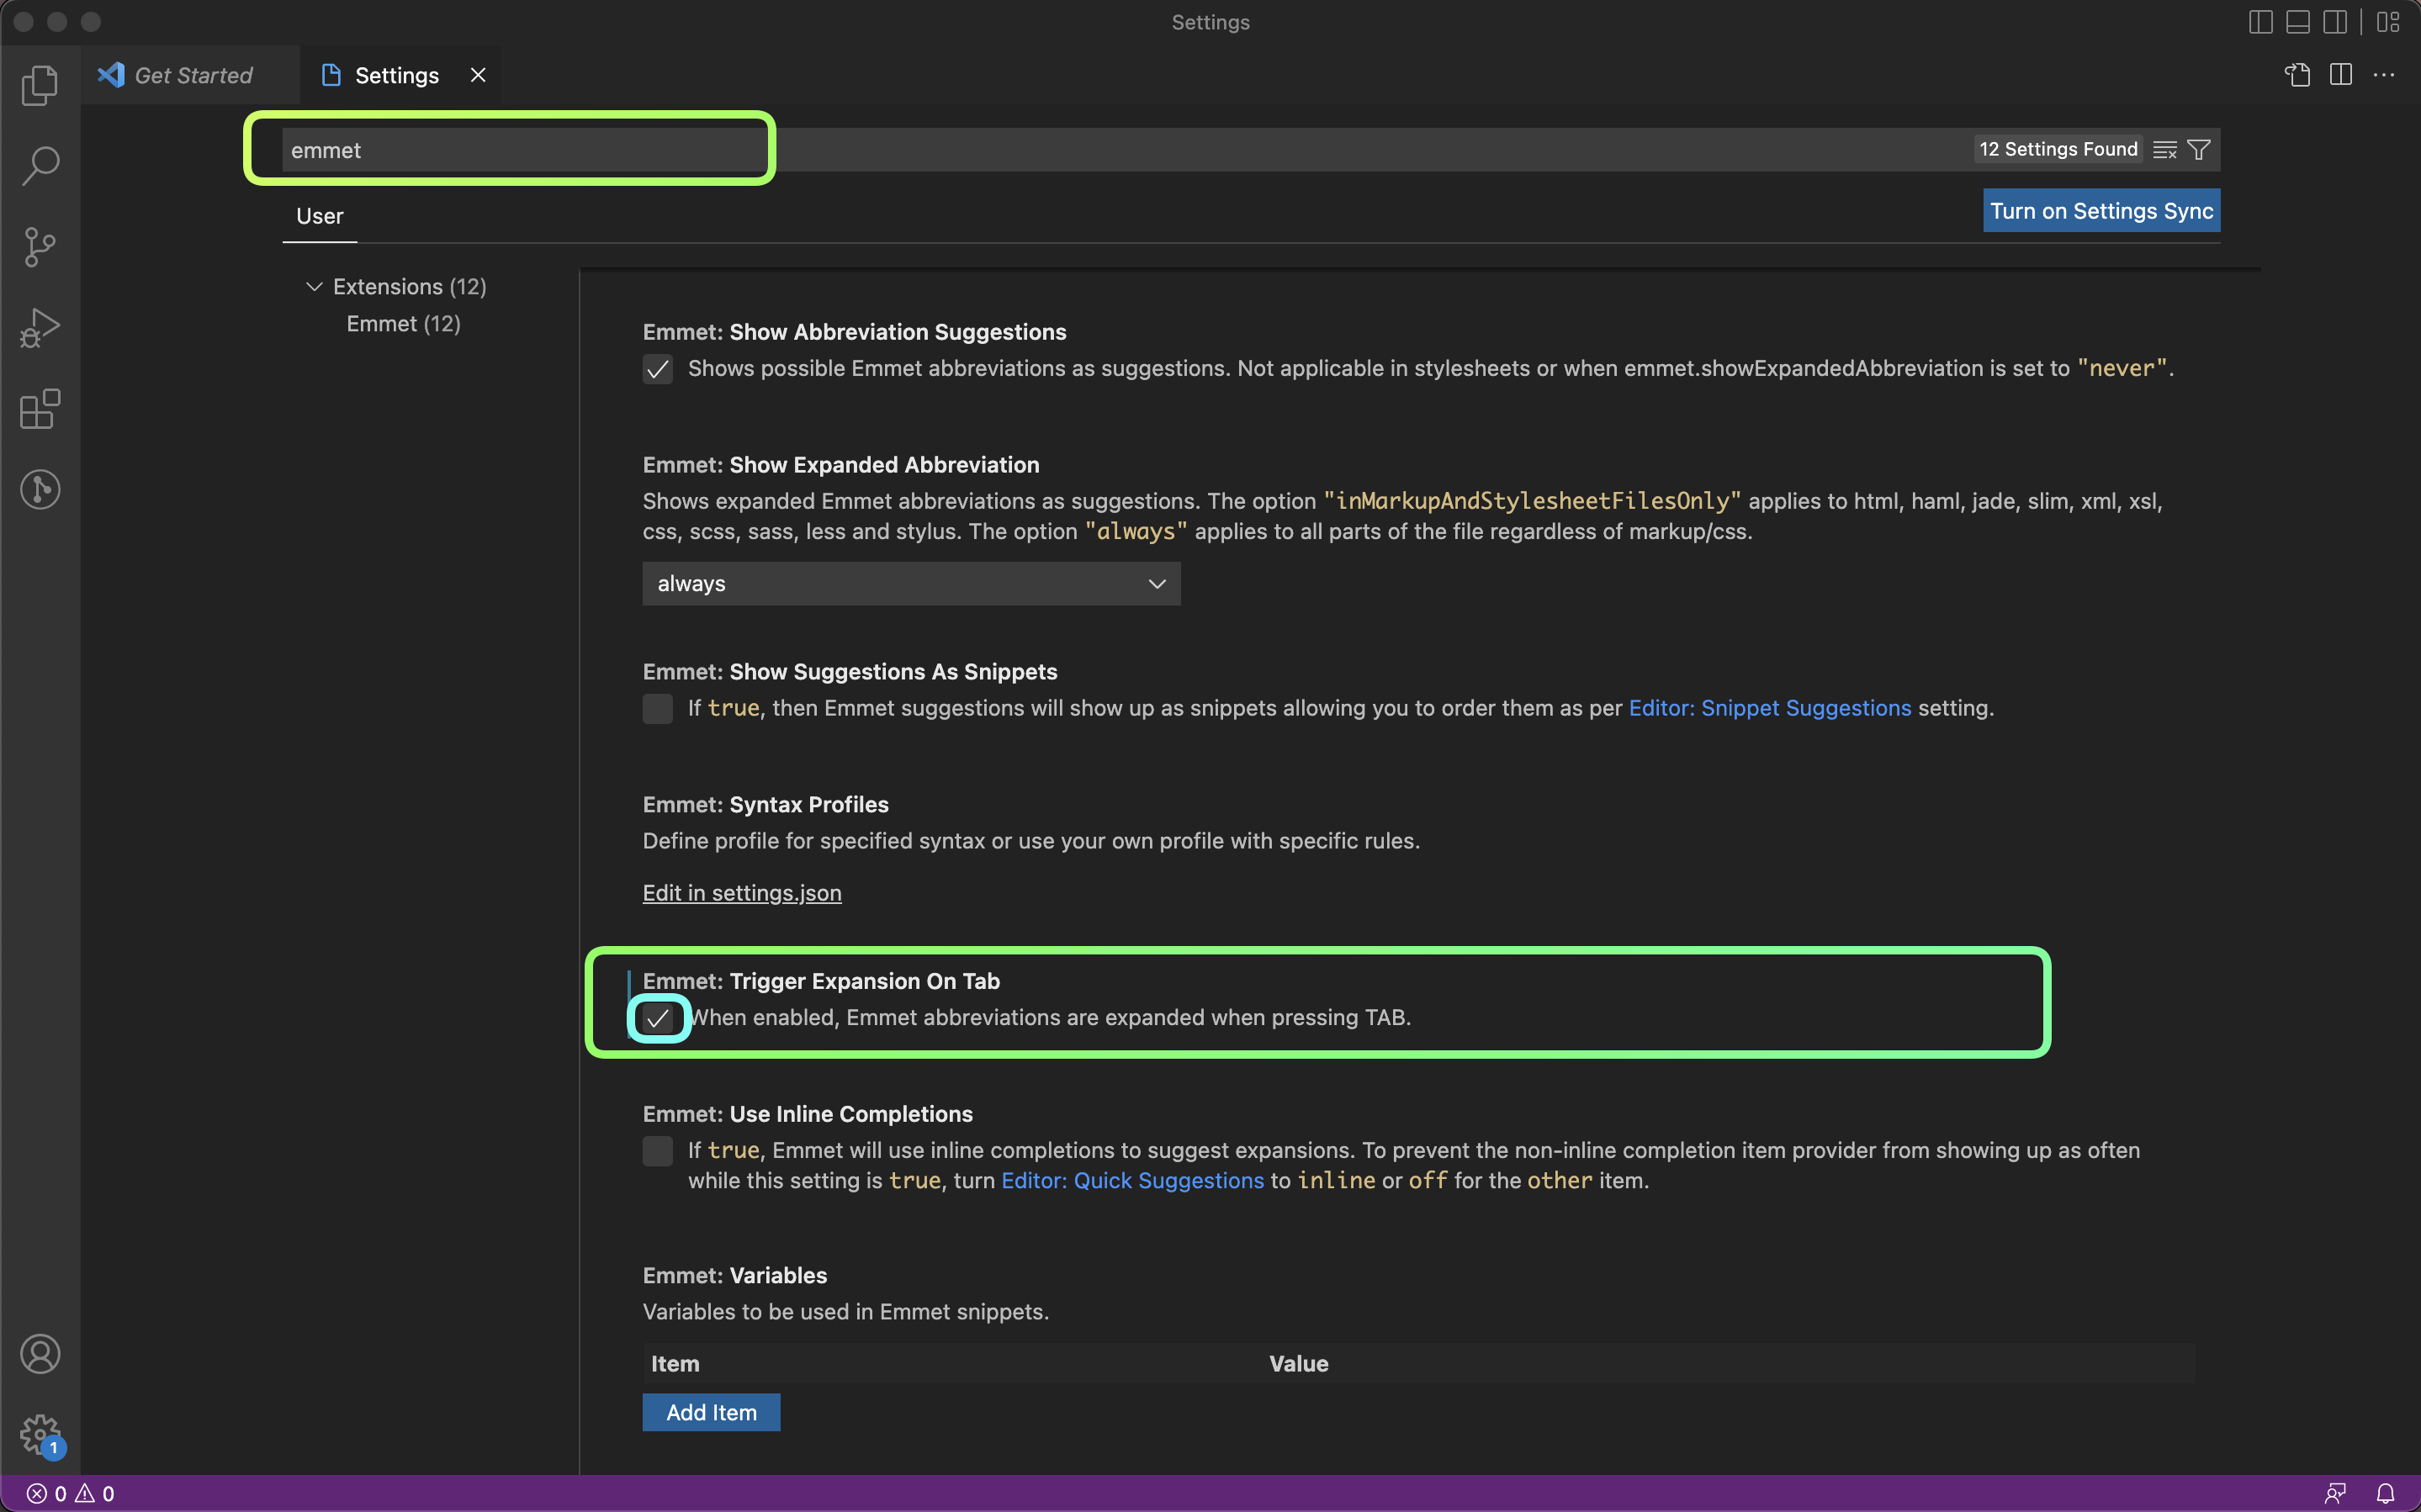
Task: Open Edit in settings.json link
Action: (x=741, y=893)
